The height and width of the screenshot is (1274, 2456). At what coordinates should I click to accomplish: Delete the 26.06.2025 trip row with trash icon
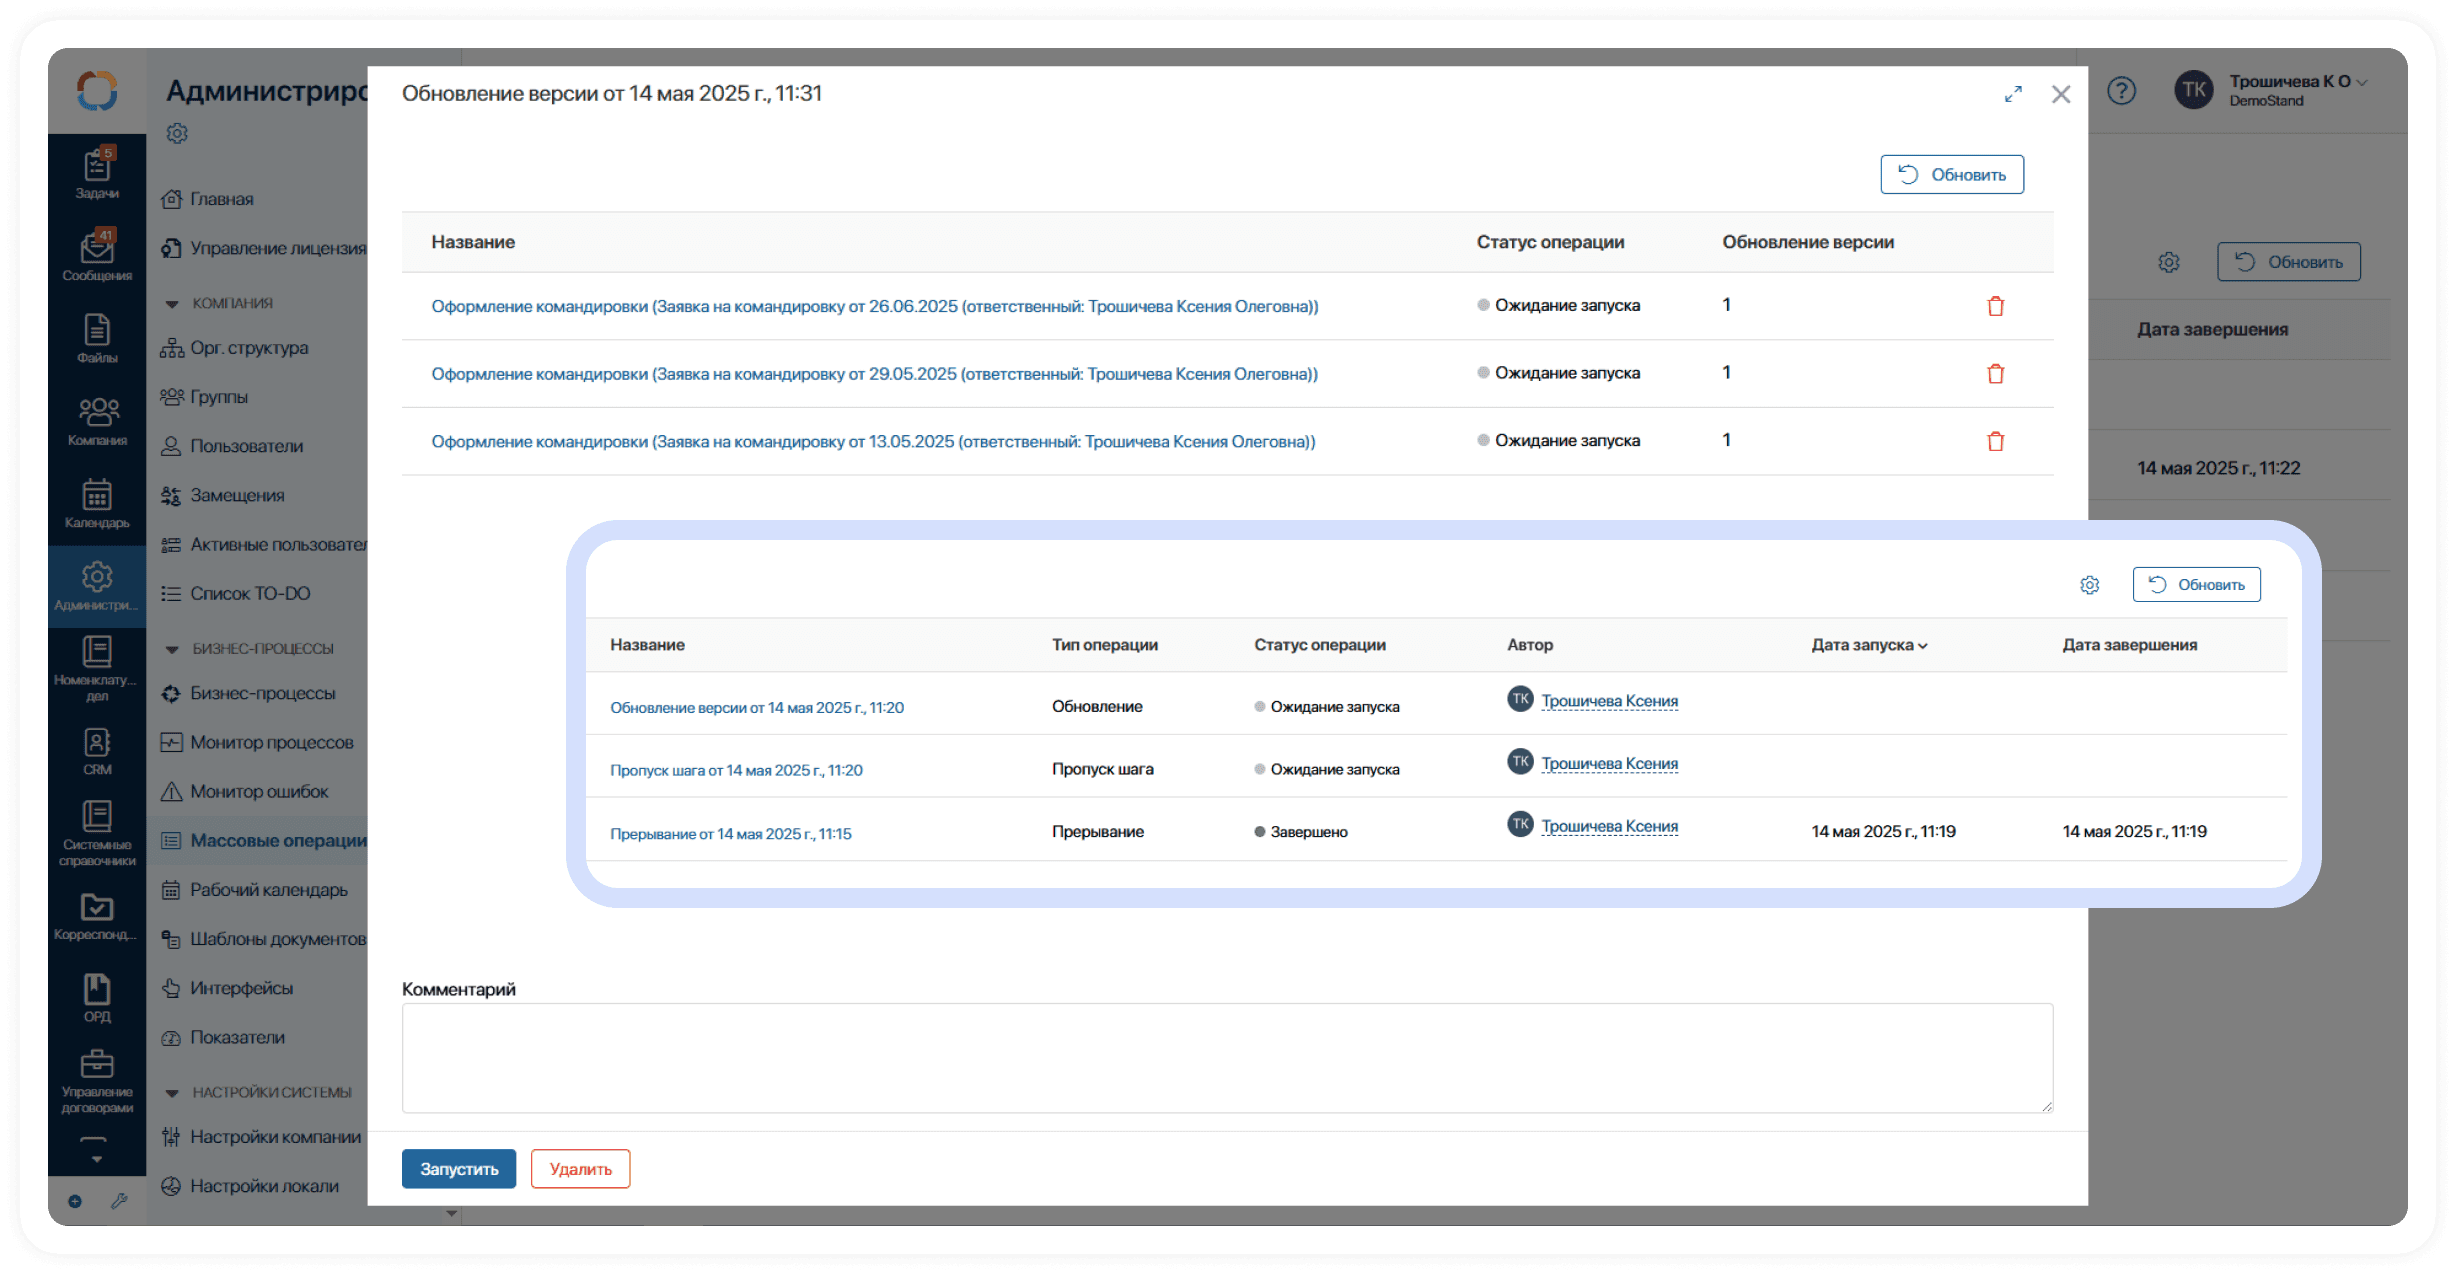click(x=1995, y=306)
